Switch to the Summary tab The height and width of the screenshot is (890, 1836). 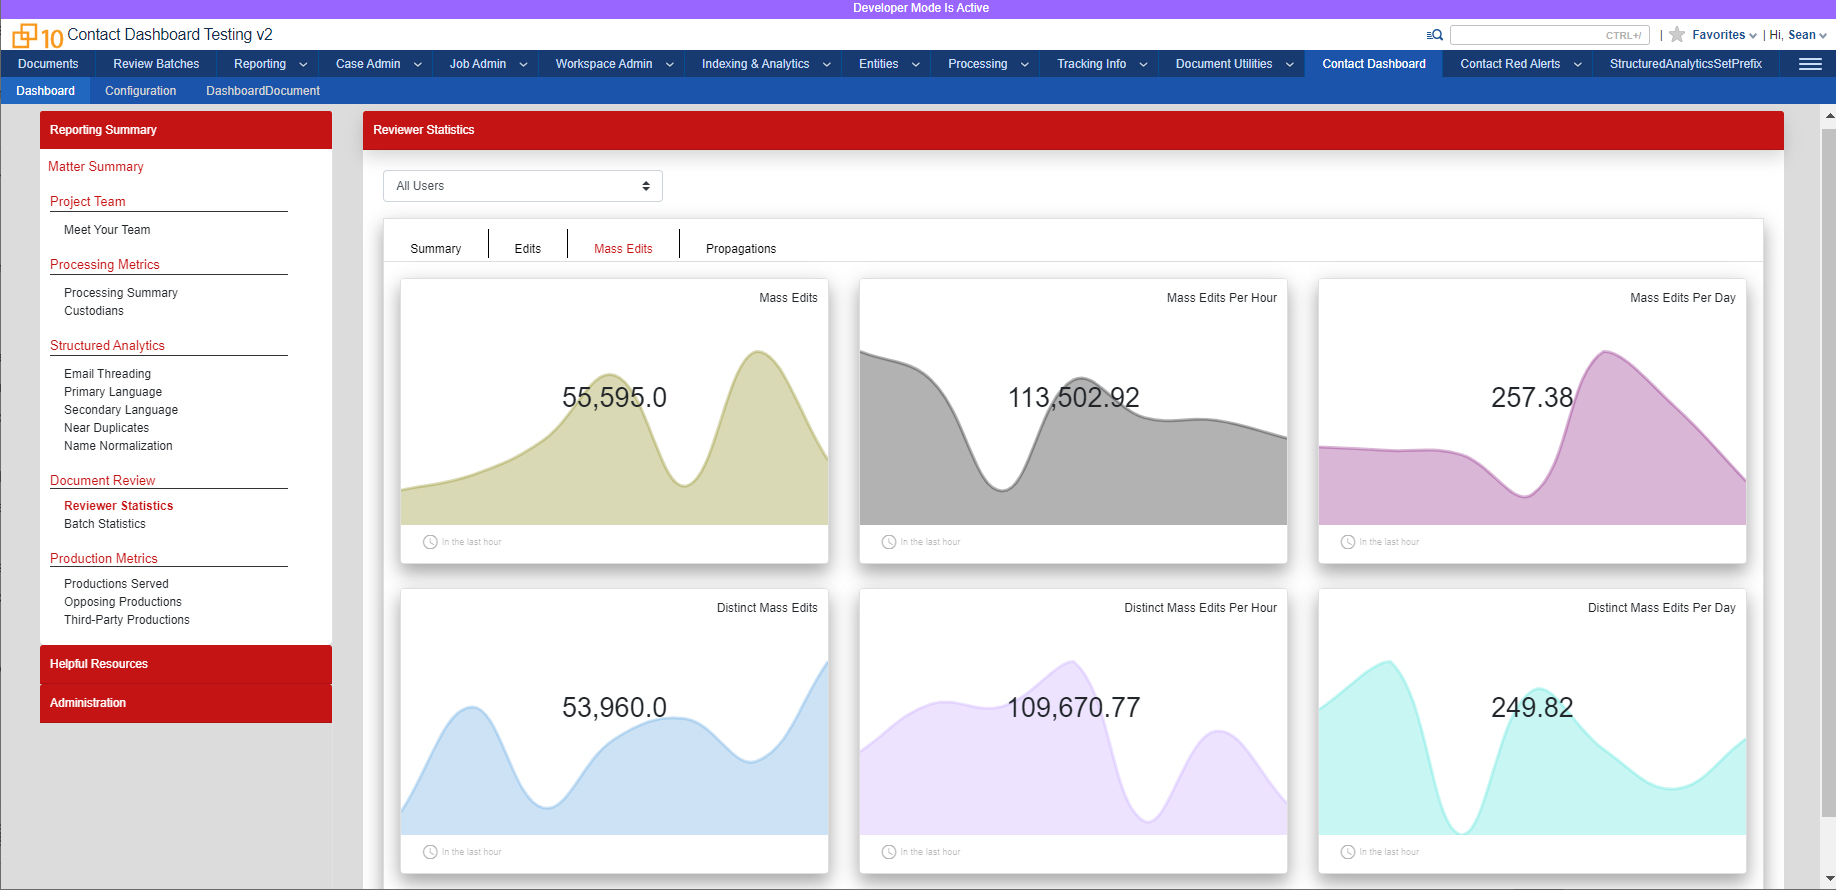435,249
